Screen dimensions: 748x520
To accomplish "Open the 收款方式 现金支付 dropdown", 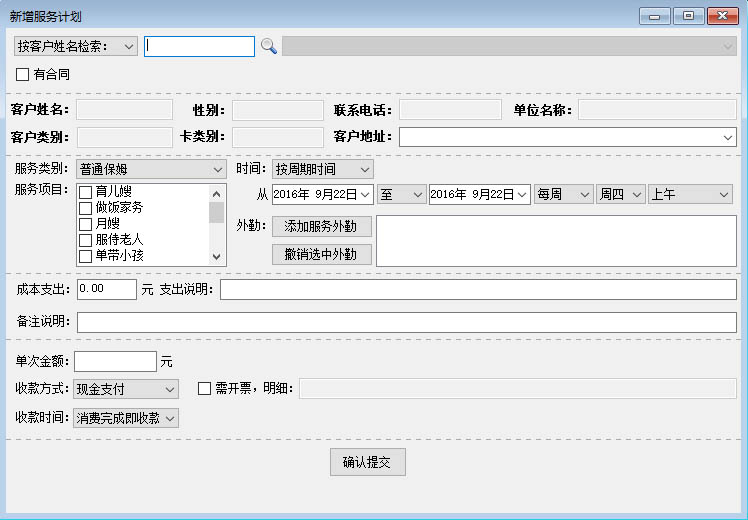I will (126, 389).
